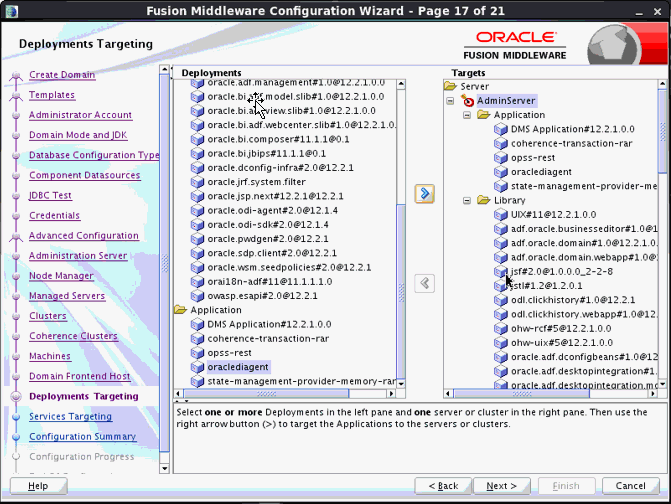Image resolution: width=671 pixels, height=504 pixels.
Task: Click the Server folder icon in Targets
Action: click(x=451, y=86)
